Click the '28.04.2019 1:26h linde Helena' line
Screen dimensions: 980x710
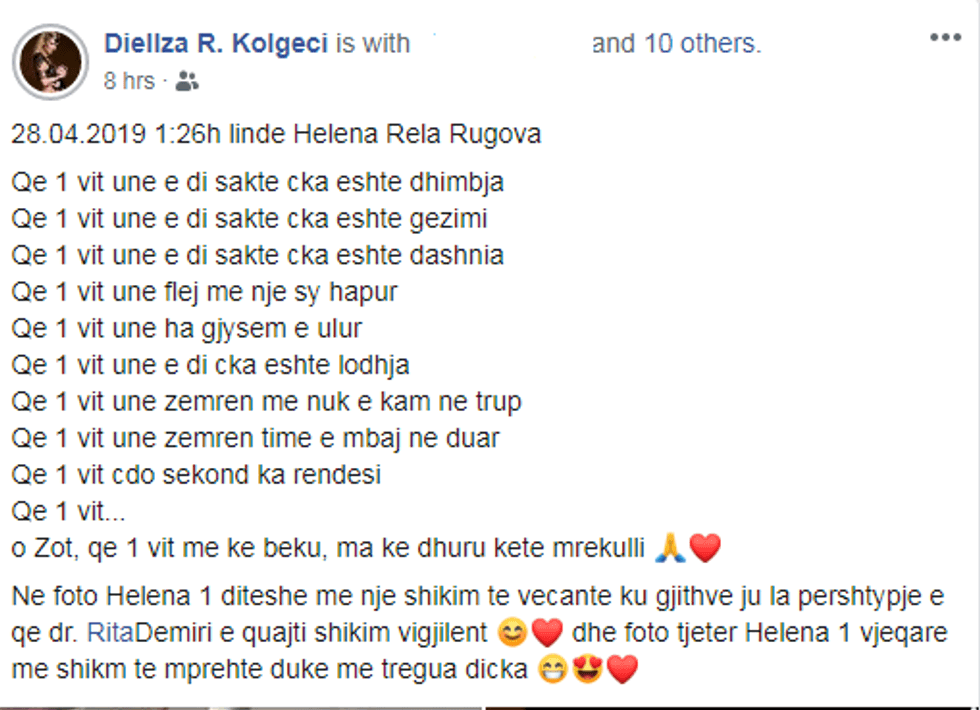[276, 134]
